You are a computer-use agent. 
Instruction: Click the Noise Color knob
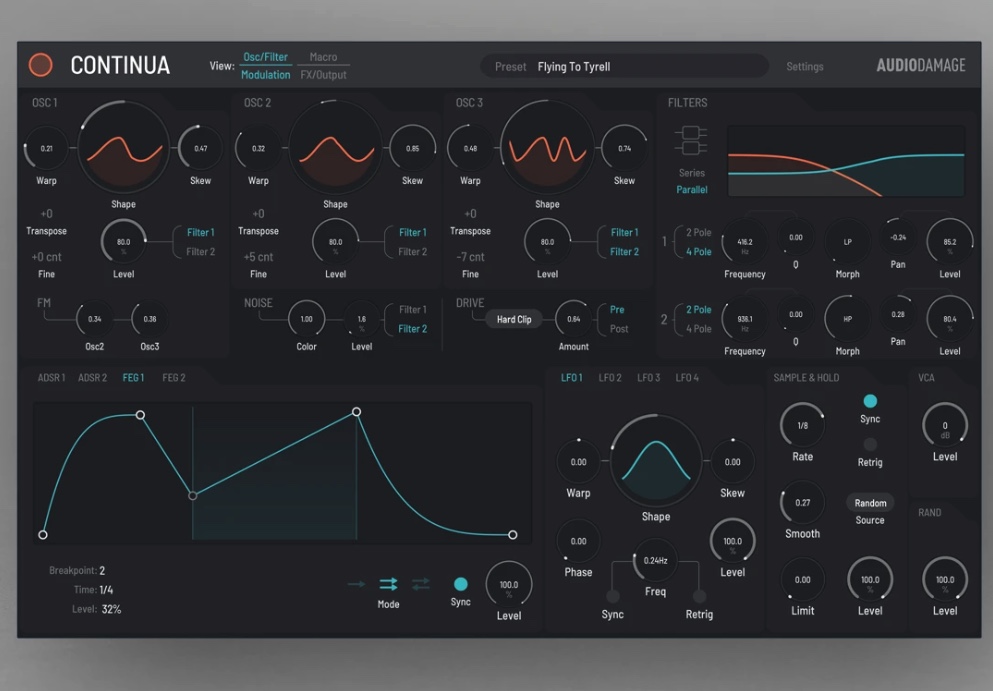[307, 319]
